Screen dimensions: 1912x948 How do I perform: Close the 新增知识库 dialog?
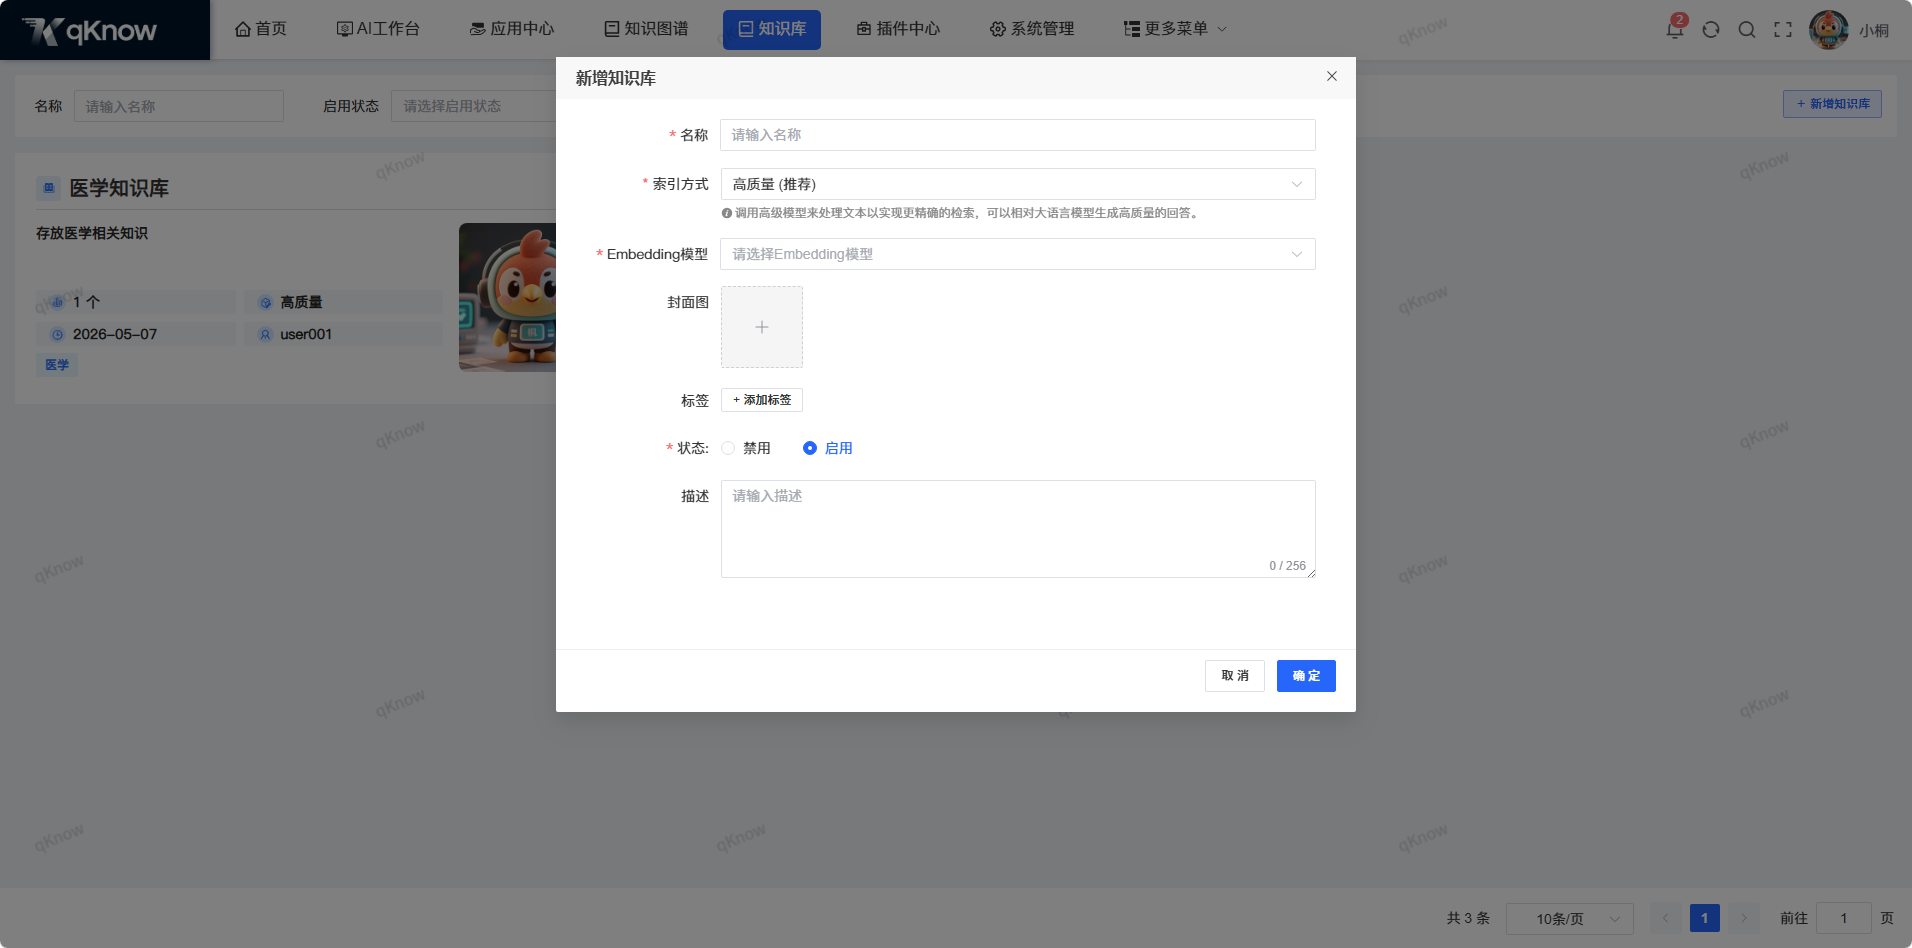pos(1332,76)
